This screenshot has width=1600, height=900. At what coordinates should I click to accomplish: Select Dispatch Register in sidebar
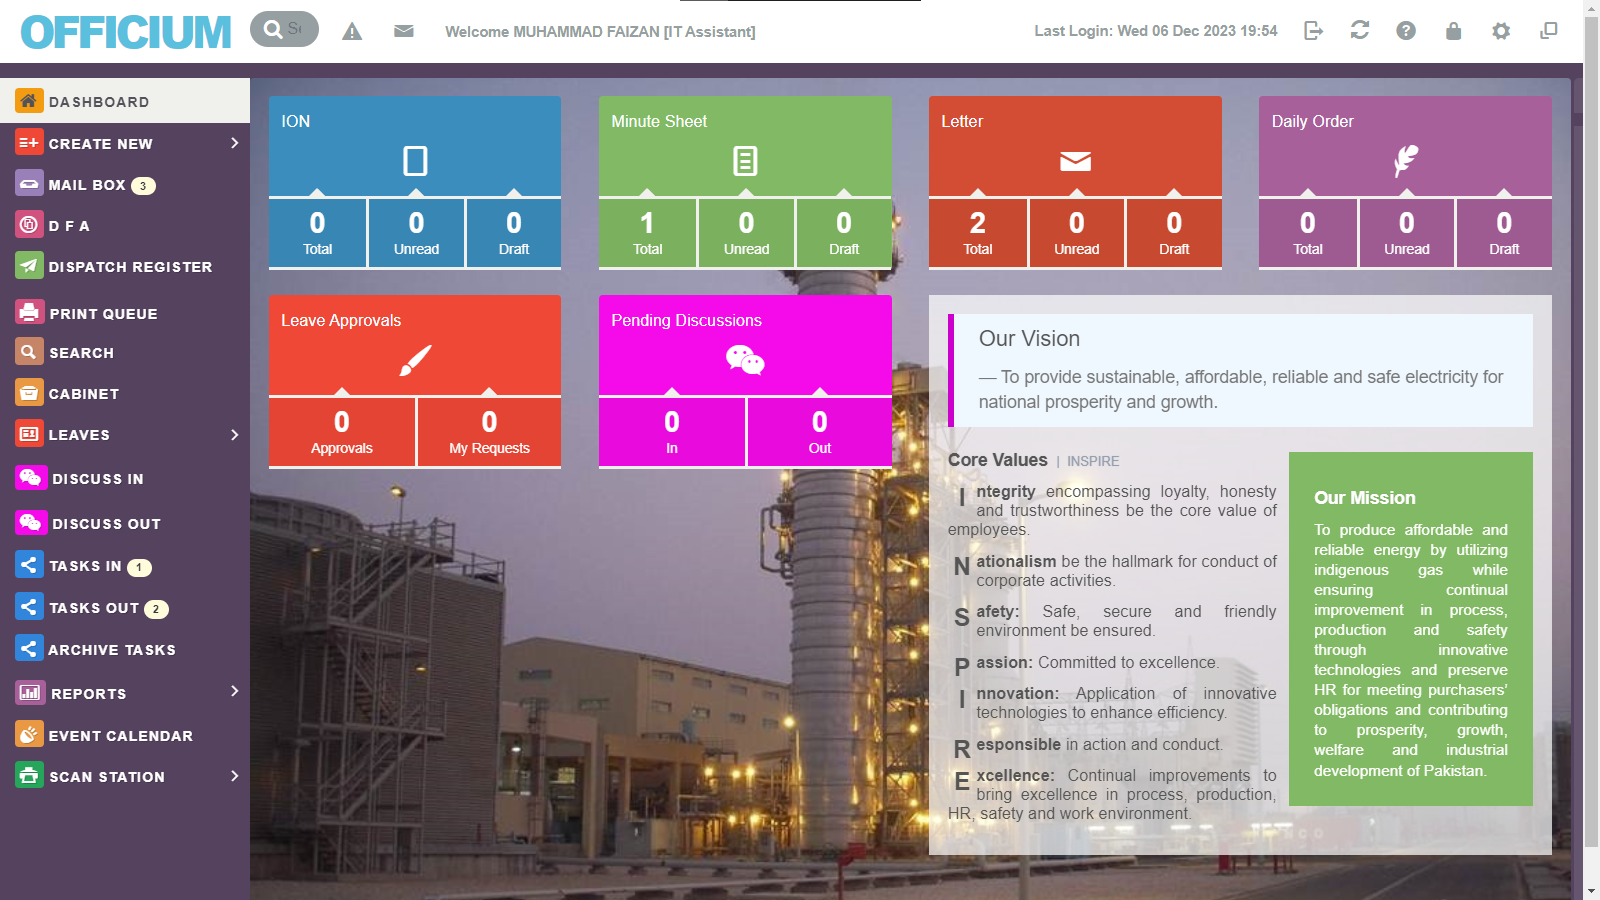coord(130,267)
